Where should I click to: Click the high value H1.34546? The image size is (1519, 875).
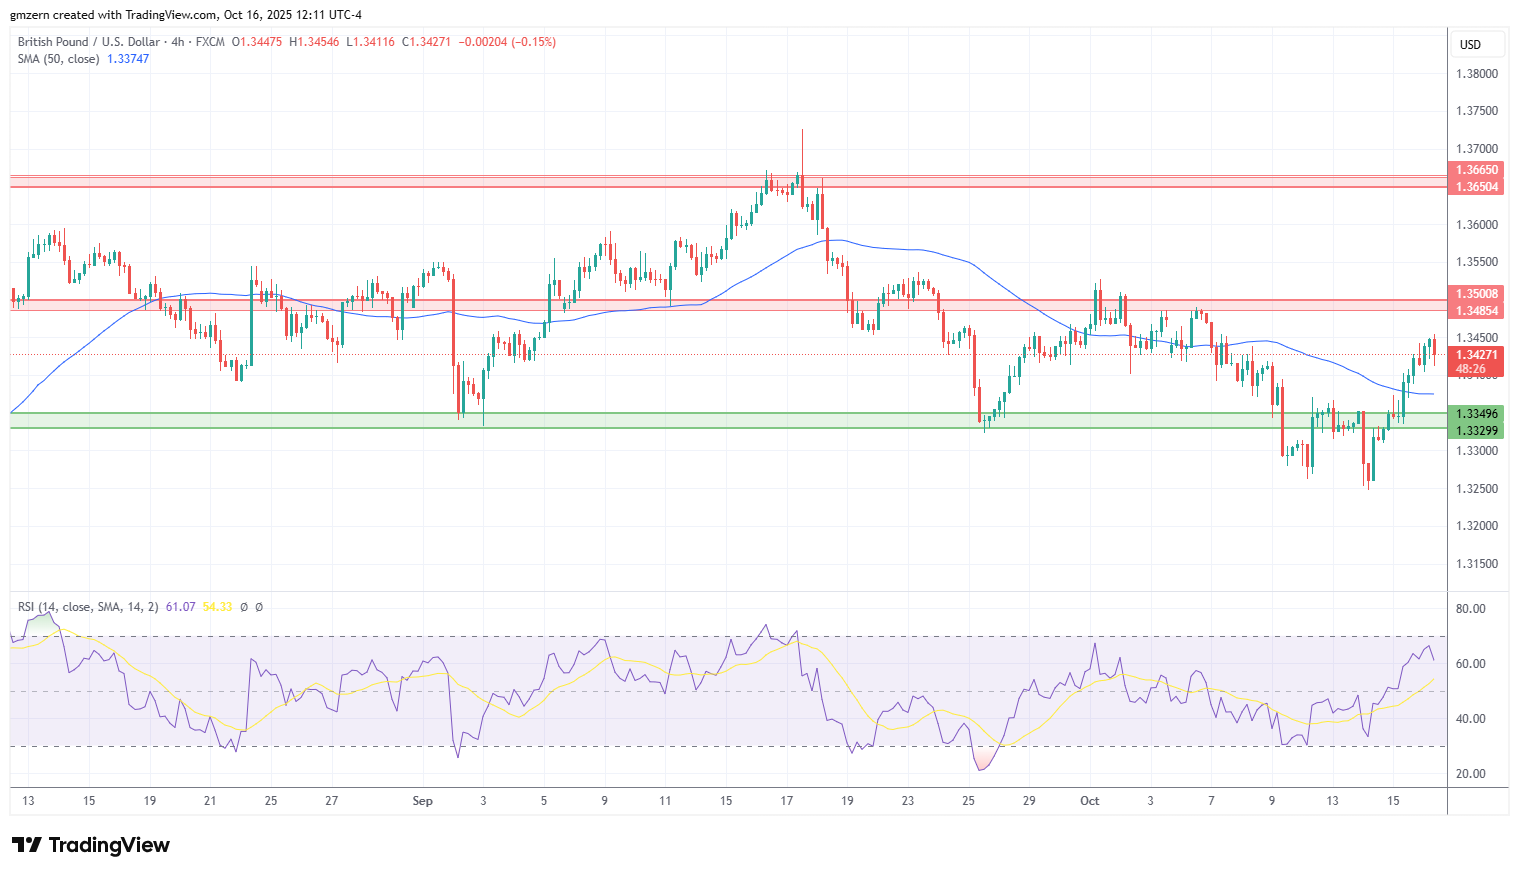click(314, 42)
